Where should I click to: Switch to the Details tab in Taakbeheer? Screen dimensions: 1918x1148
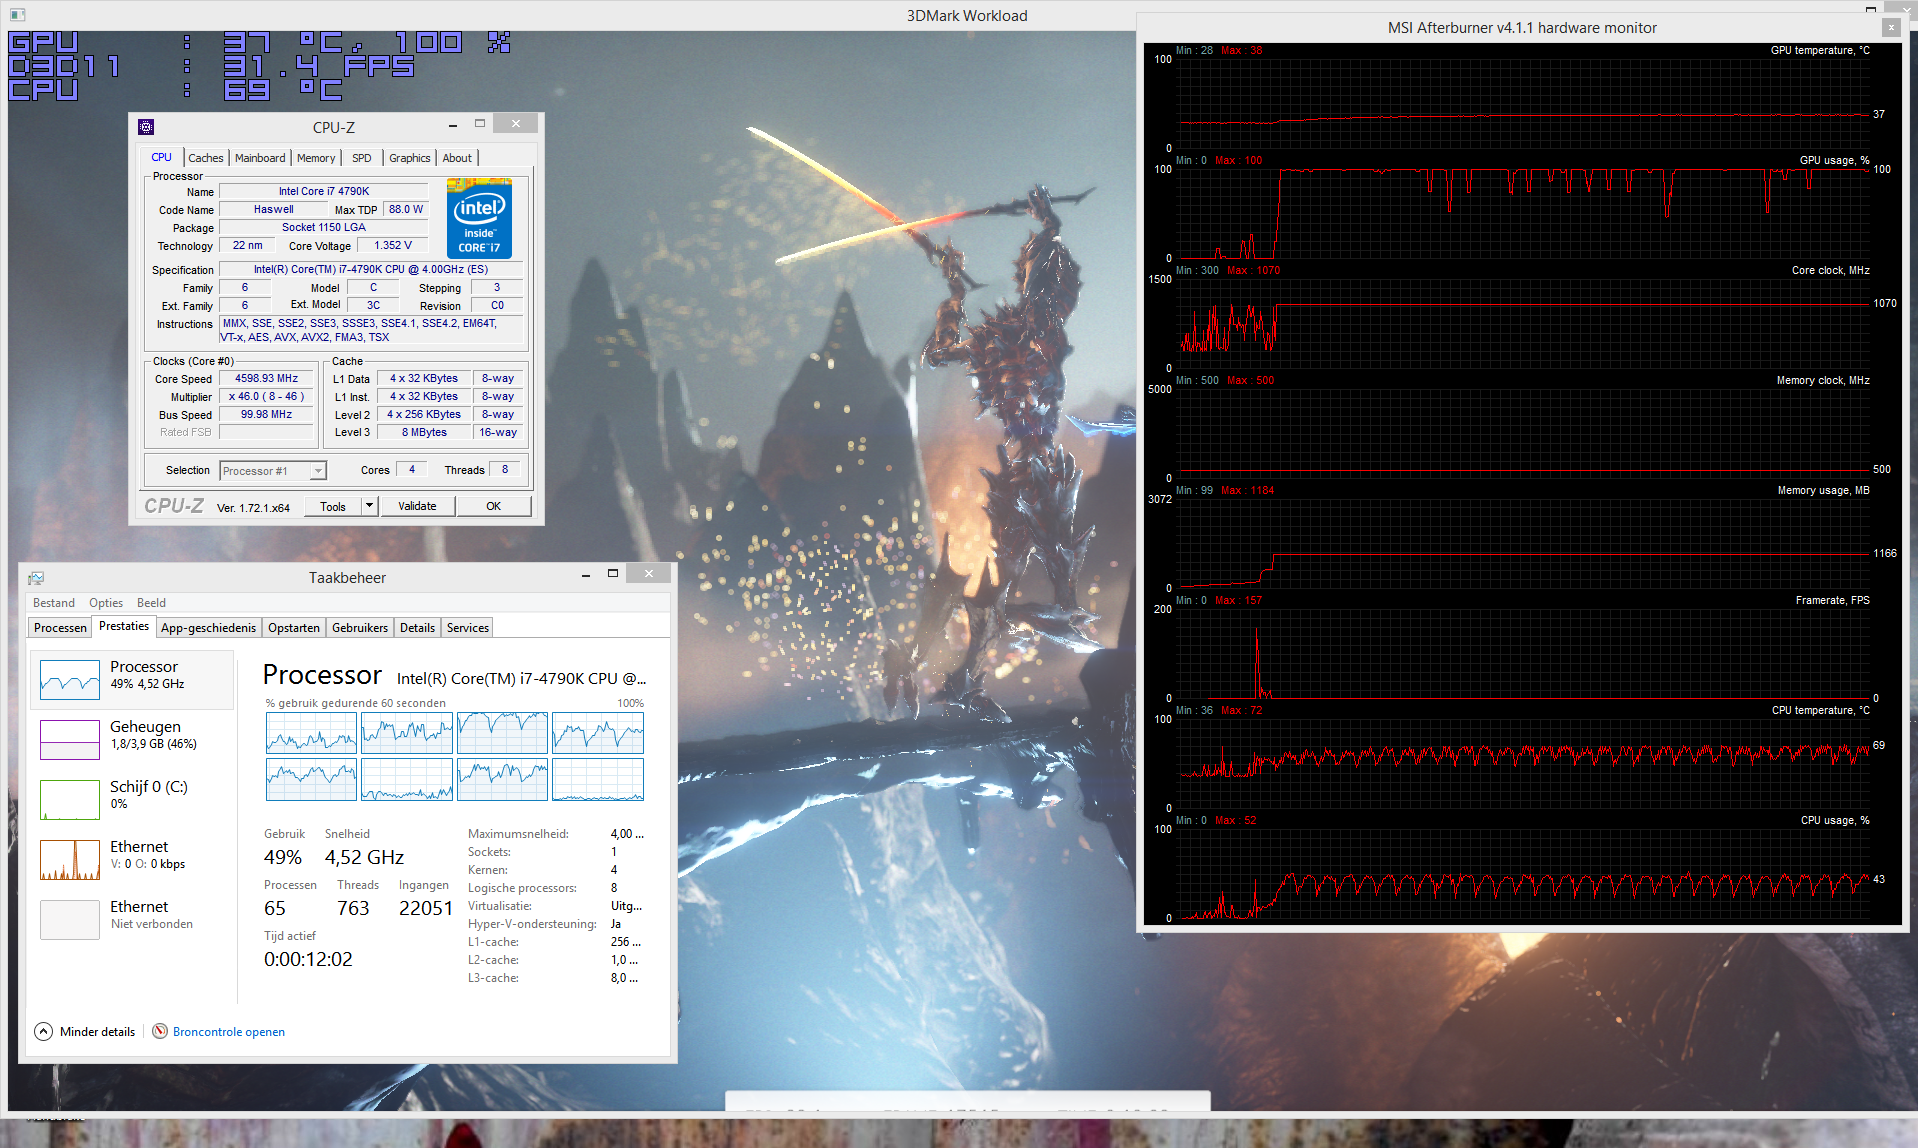point(418,628)
